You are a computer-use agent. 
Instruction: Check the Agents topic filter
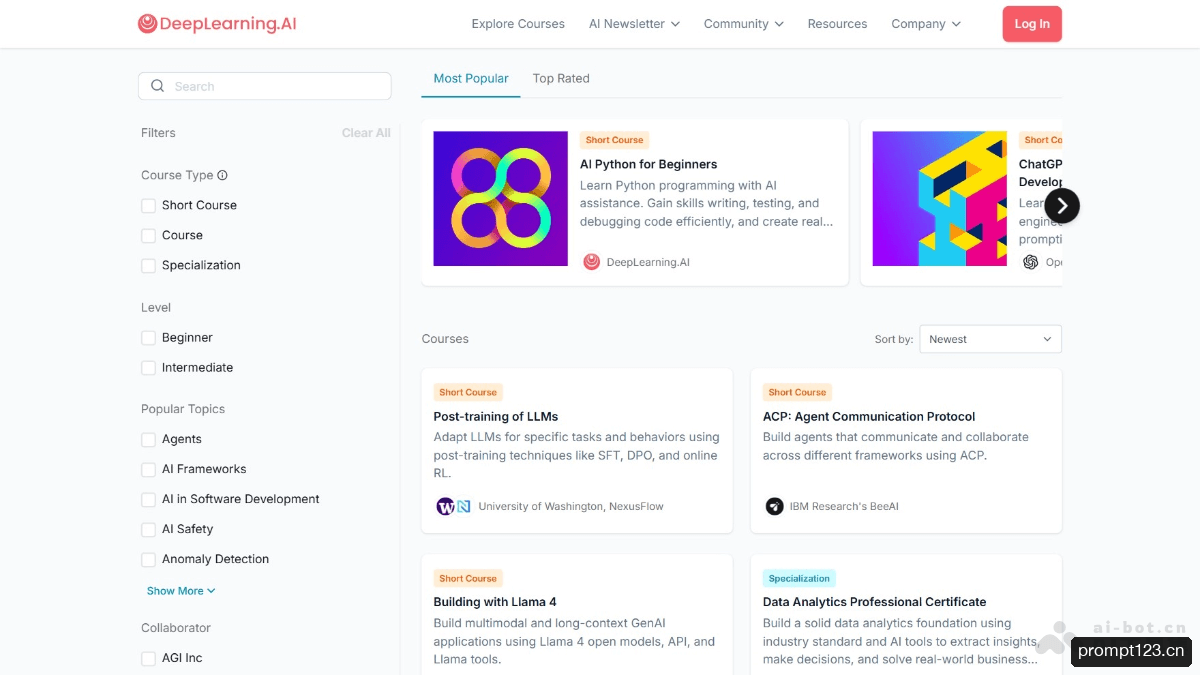[x=149, y=440]
